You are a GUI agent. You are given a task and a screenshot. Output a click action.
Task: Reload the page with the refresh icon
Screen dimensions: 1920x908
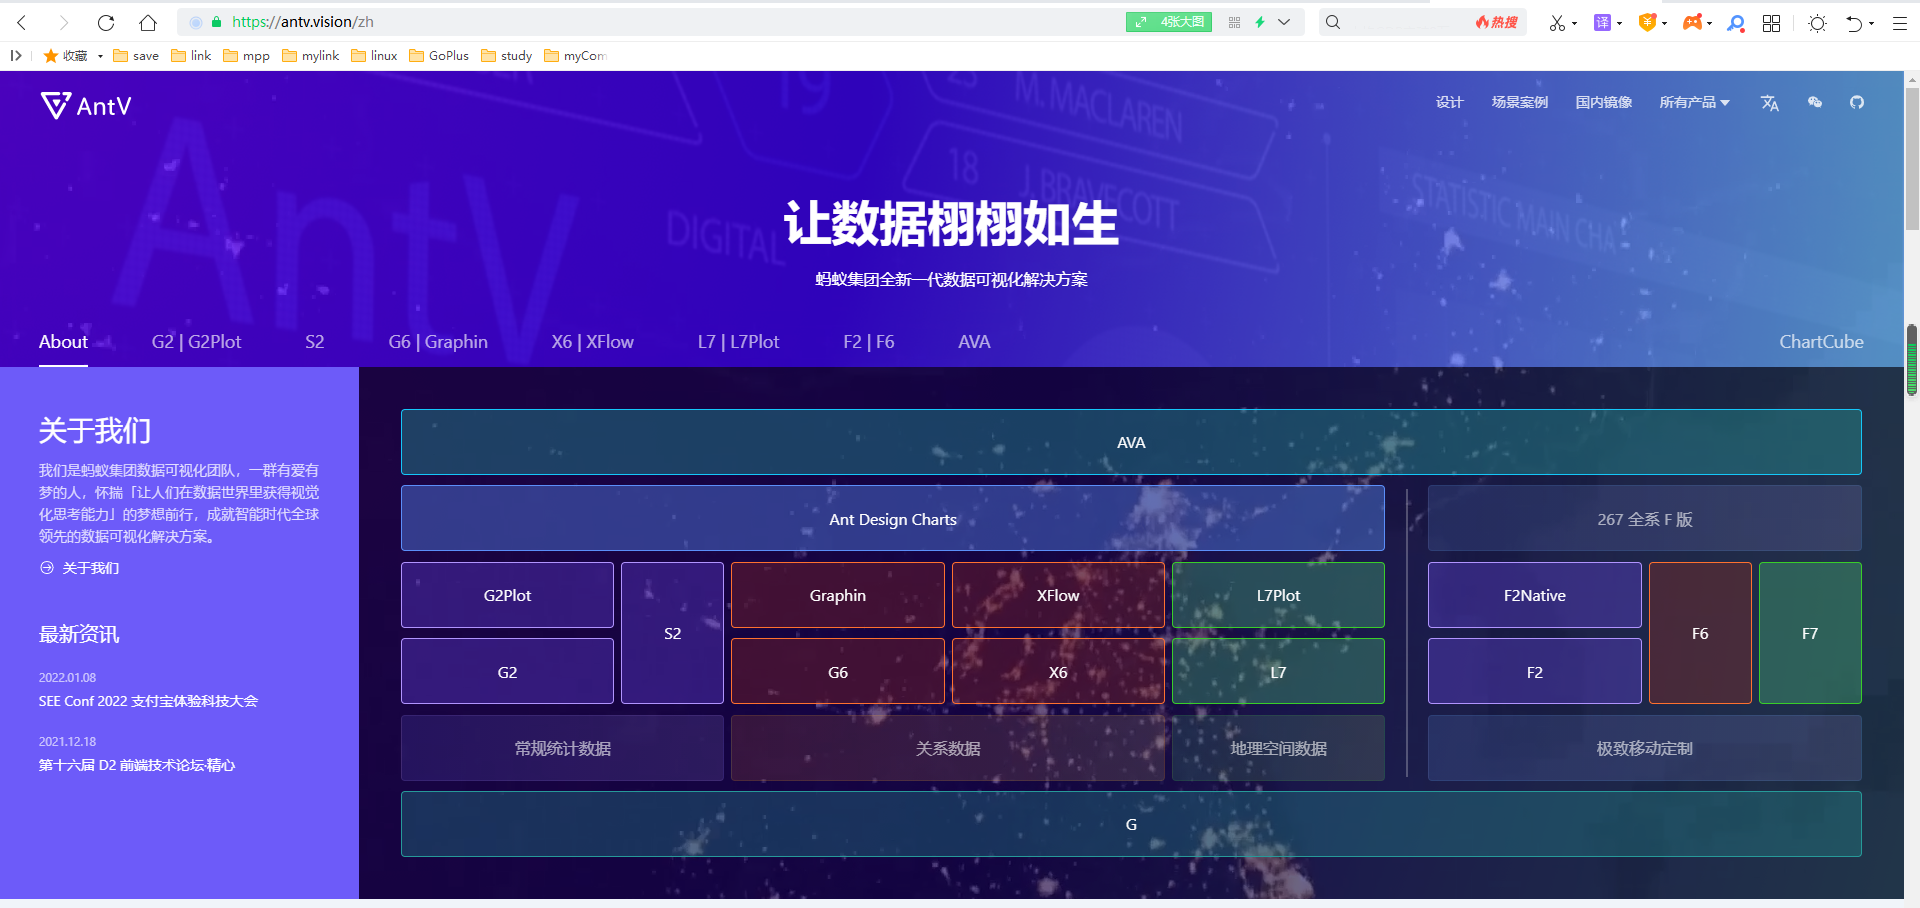pyautogui.click(x=106, y=22)
